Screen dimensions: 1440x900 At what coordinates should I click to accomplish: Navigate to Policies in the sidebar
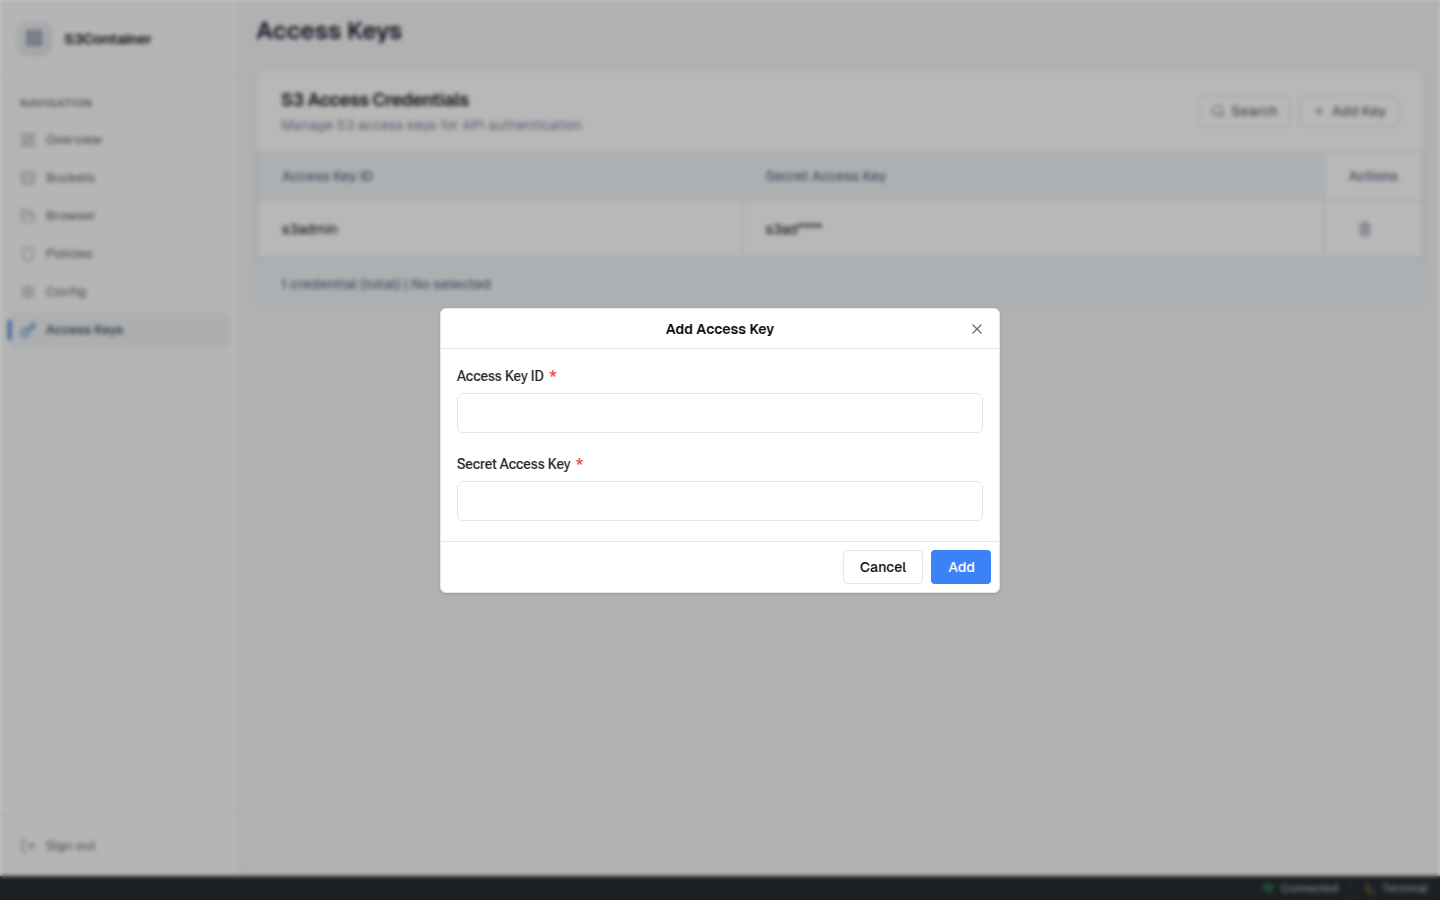point(70,253)
